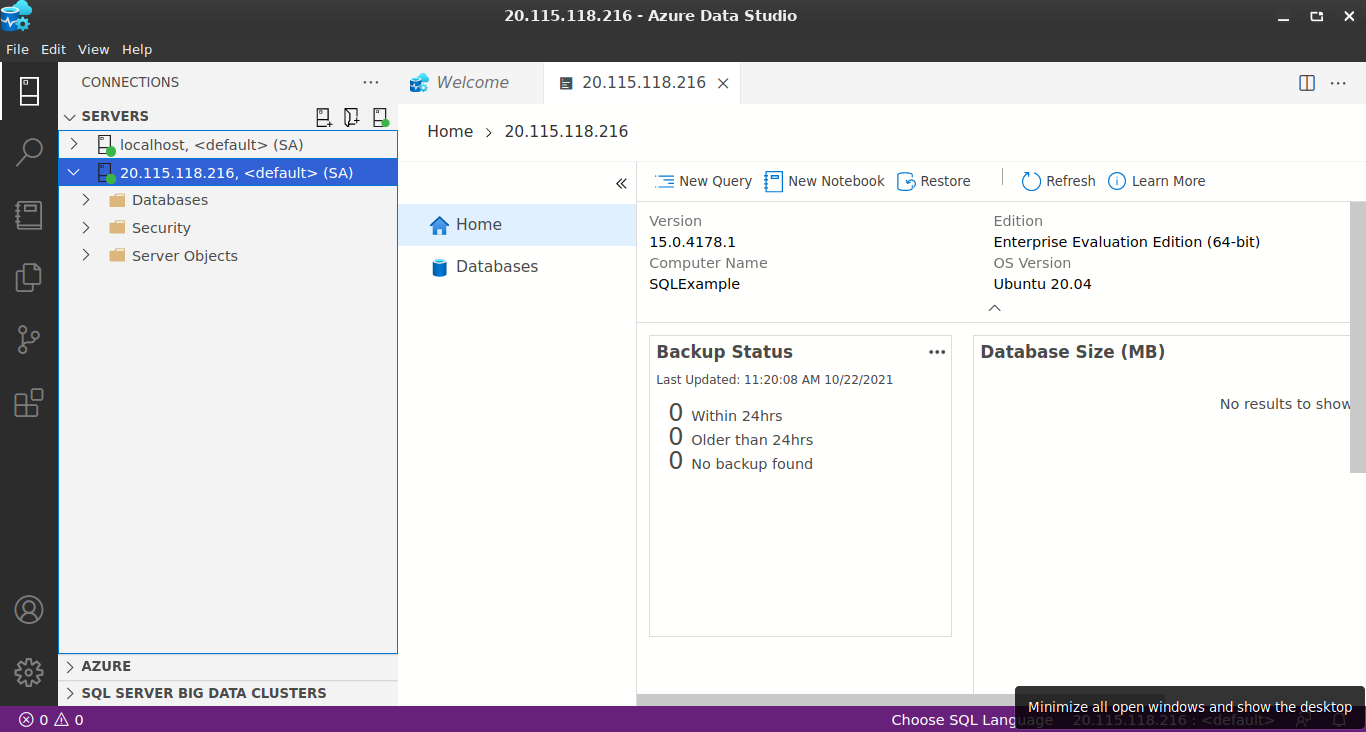The height and width of the screenshot is (732, 1366).
Task: Expand SQL SERVER BIG DATA CLUSTERS section
Action: (70, 693)
